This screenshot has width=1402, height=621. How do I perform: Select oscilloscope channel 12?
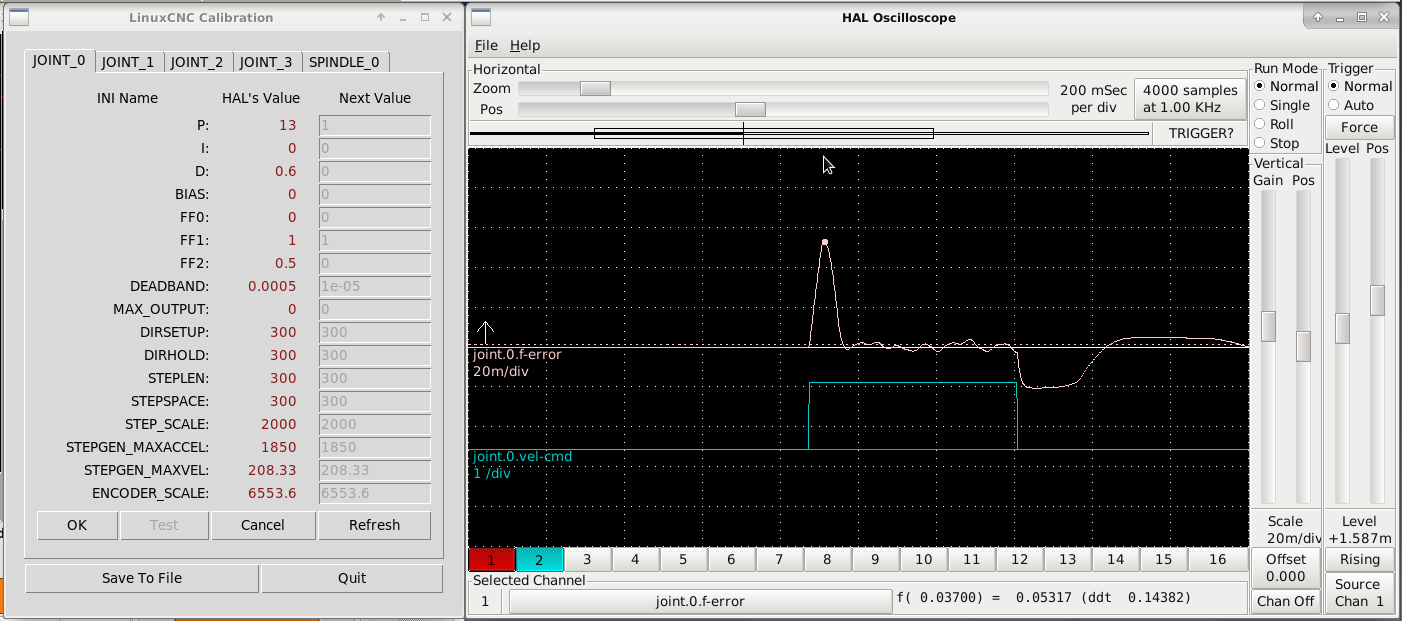tap(1019, 560)
